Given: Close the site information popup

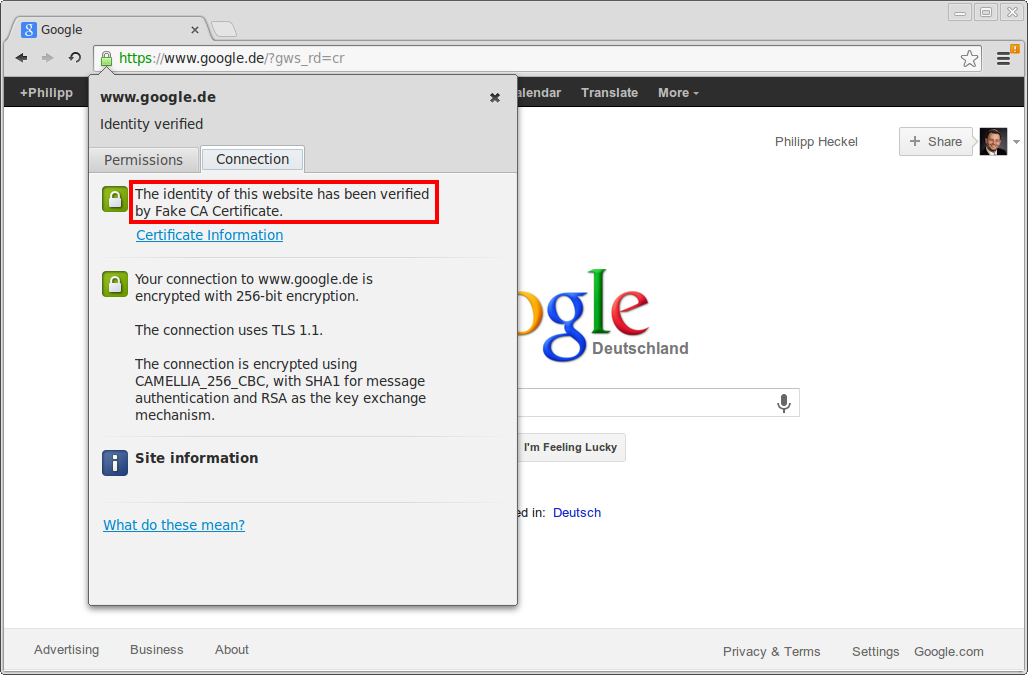Looking at the screenshot, I should click(x=495, y=98).
